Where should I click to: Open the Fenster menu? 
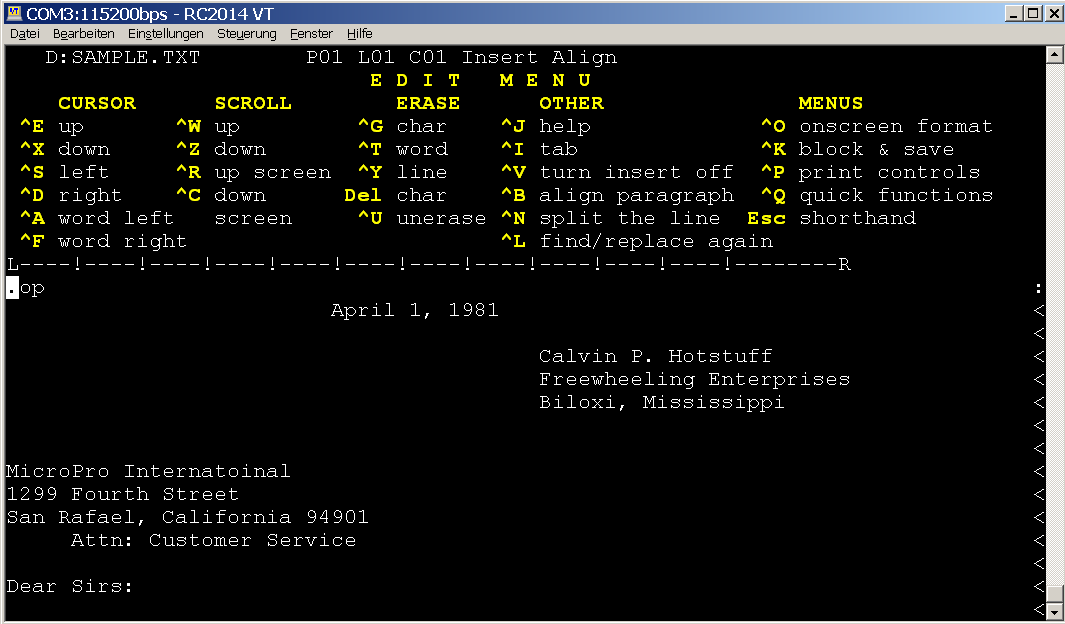coord(311,33)
